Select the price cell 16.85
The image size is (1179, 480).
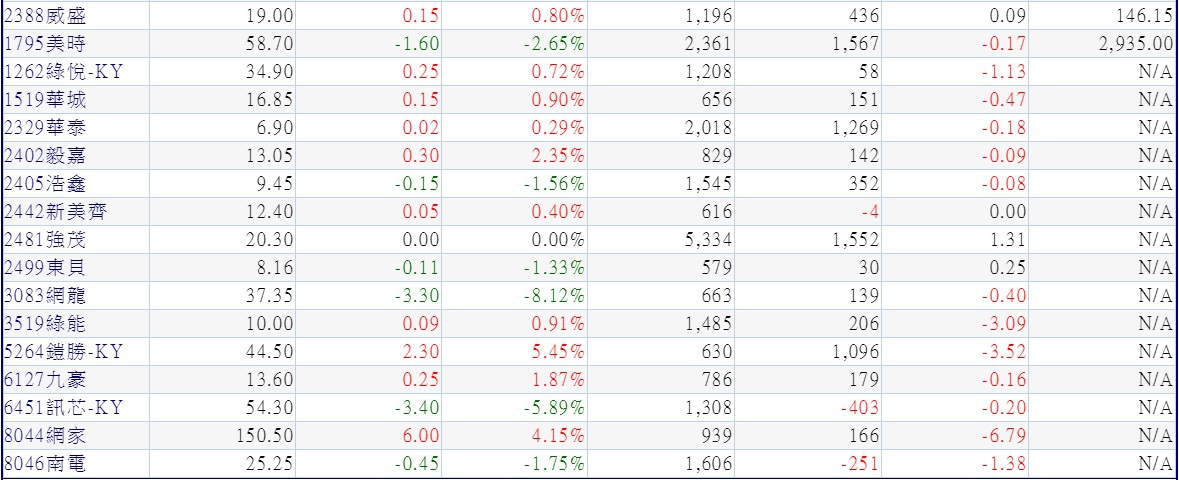point(269,99)
